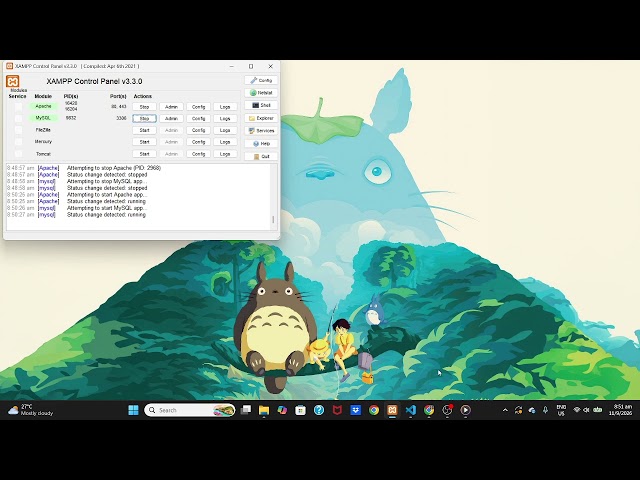Start the Mercury module
The width and height of the screenshot is (640, 480).
tap(144, 142)
